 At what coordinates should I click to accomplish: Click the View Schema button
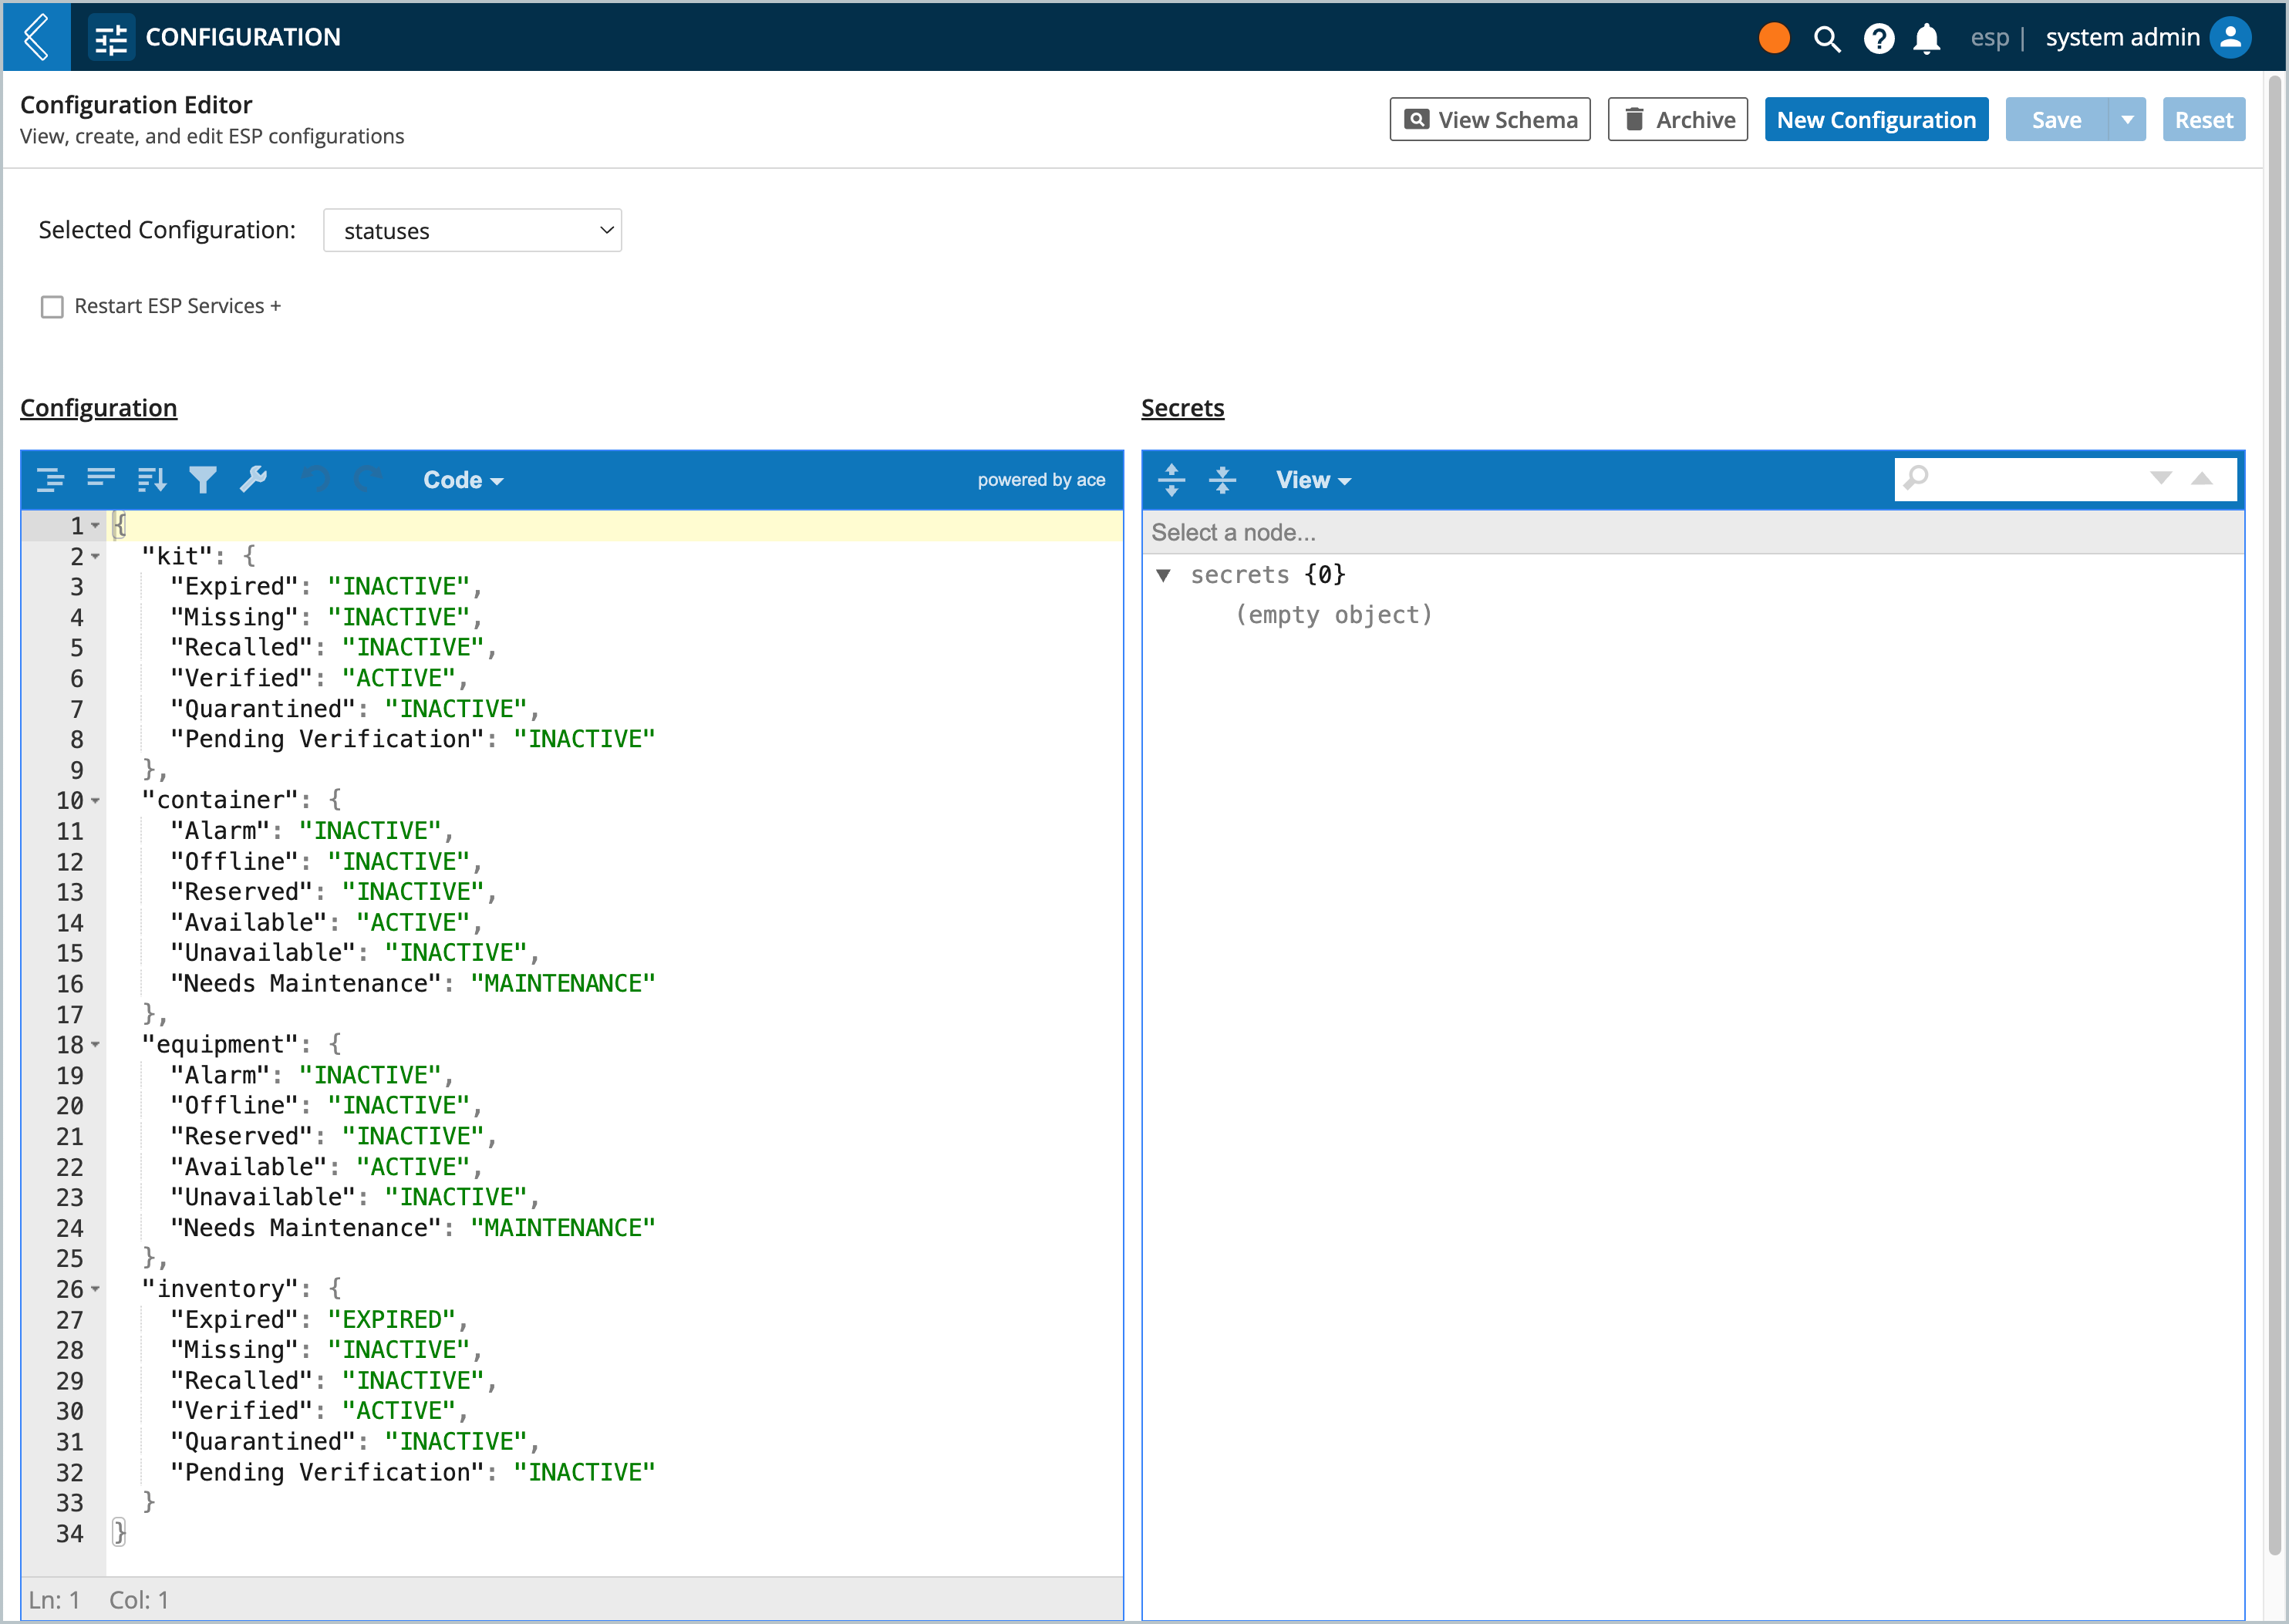1490,120
